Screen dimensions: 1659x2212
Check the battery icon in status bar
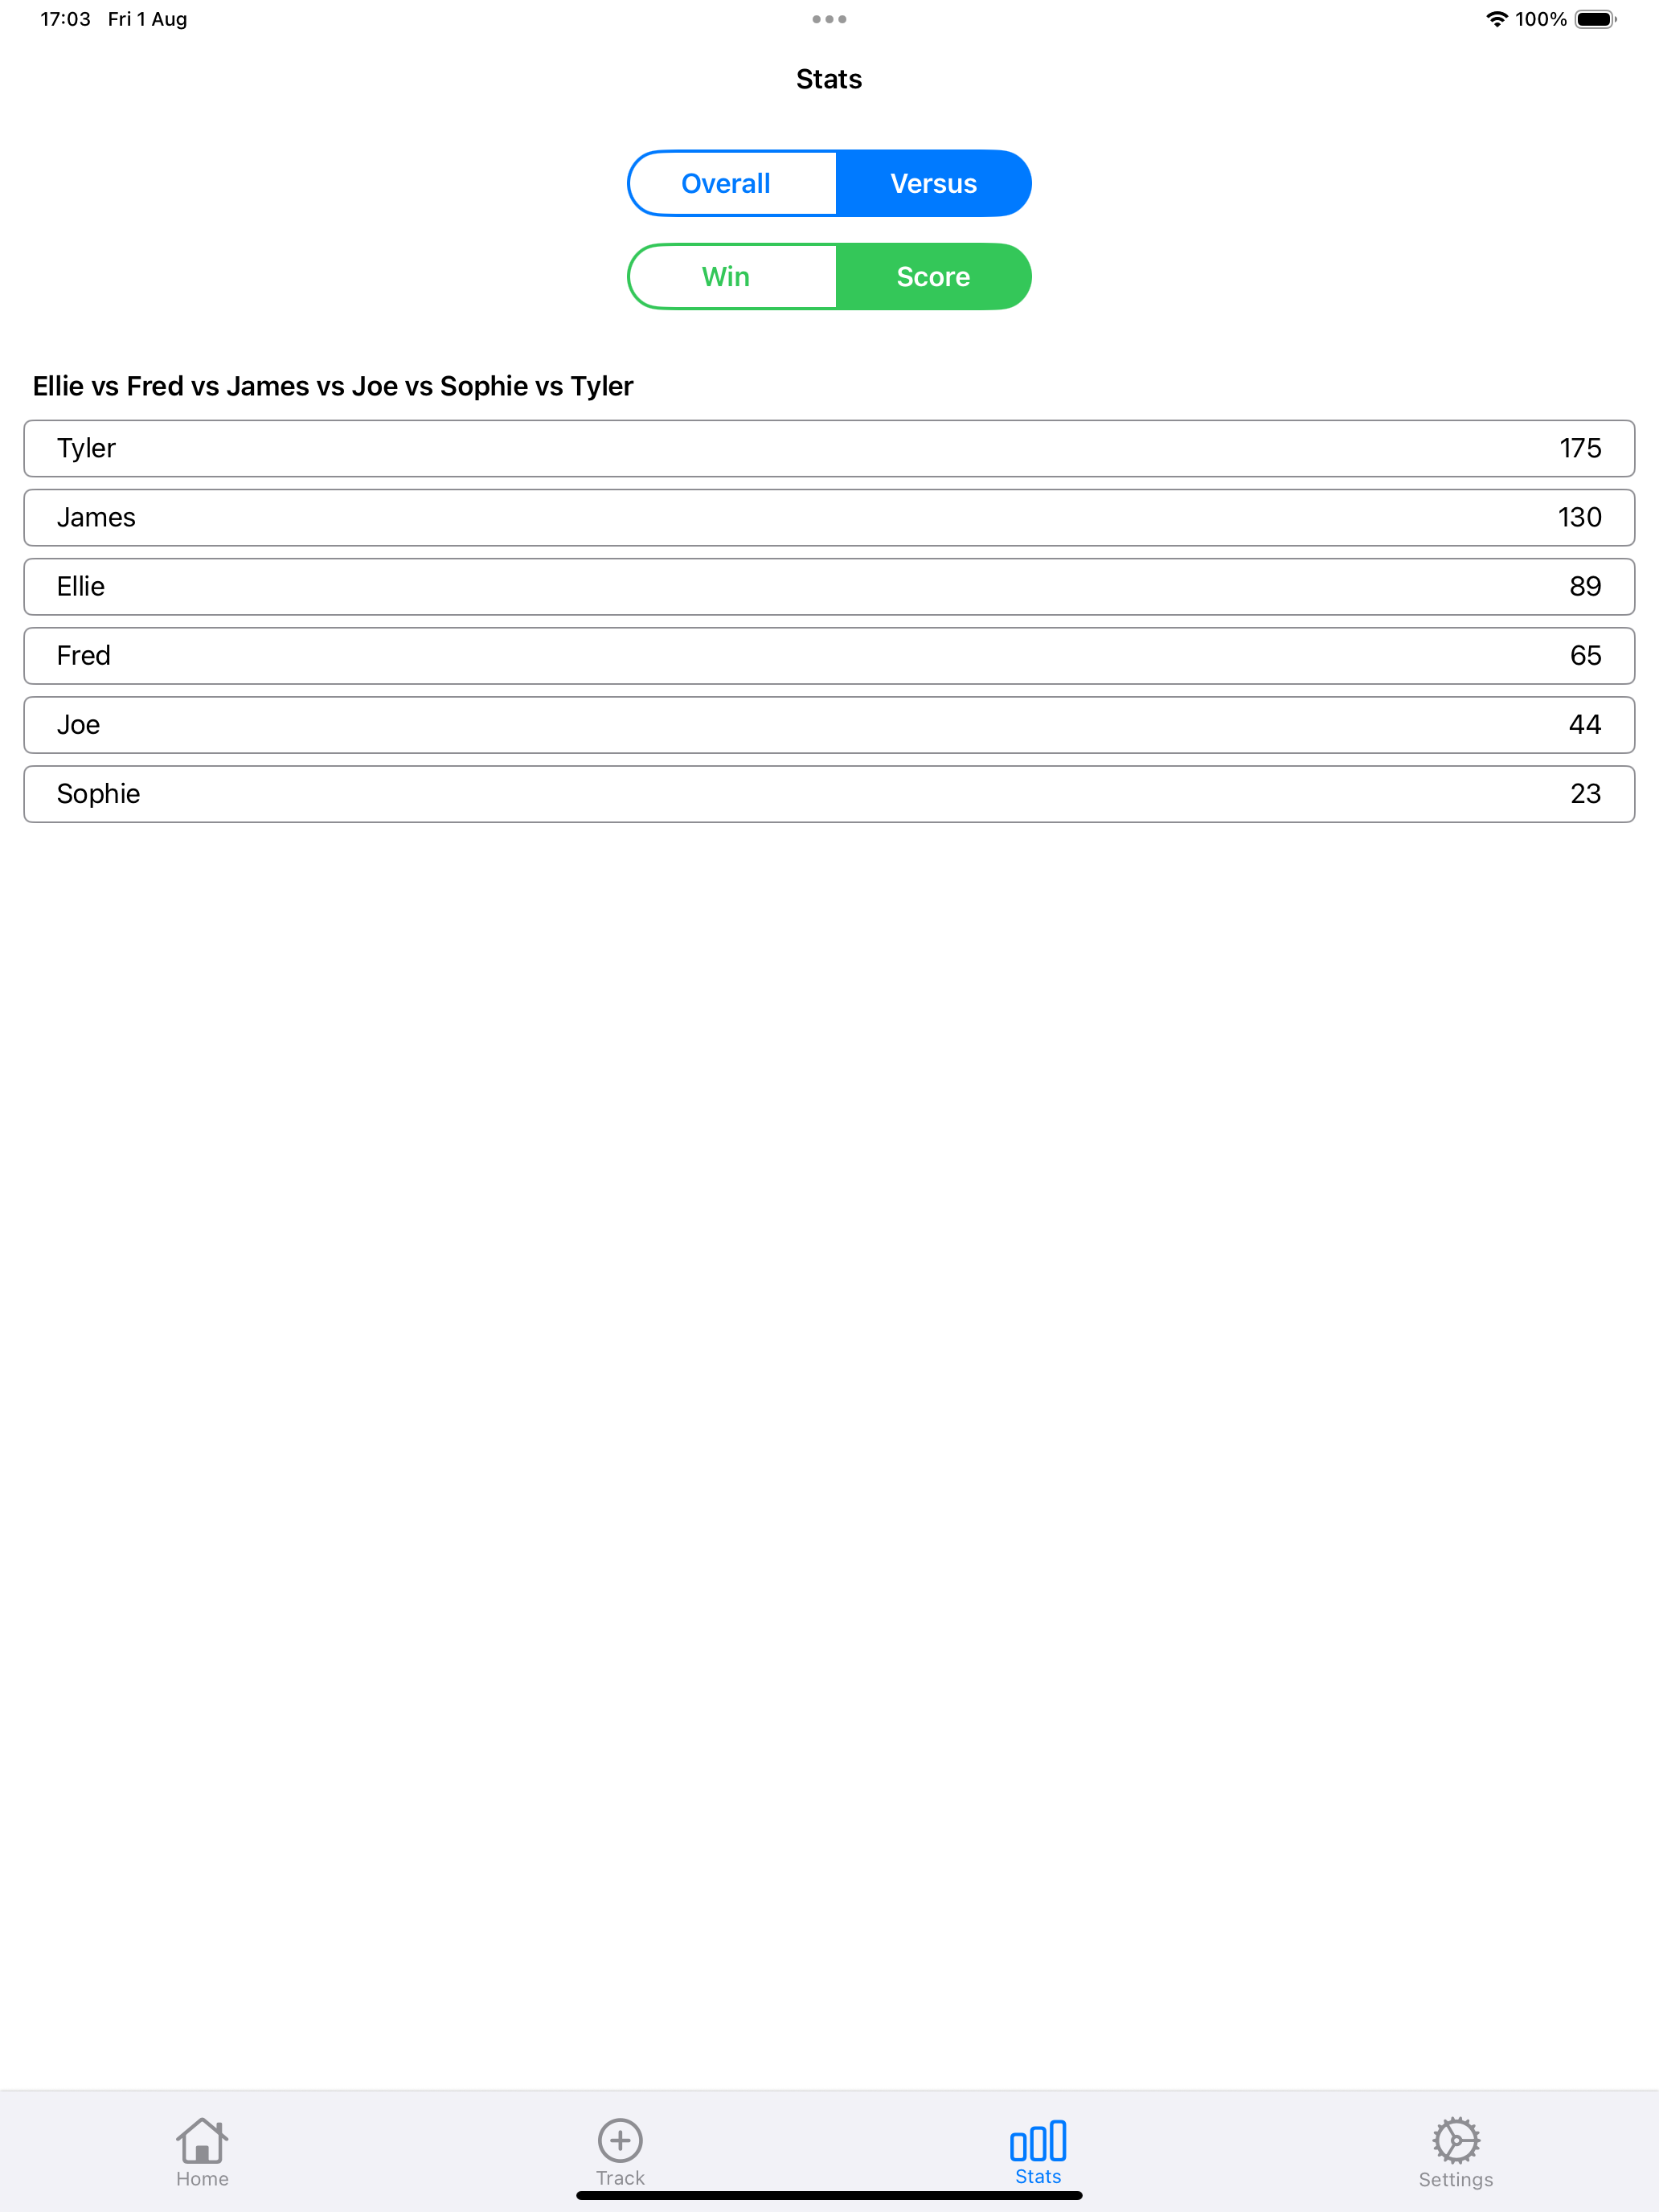(1595, 19)
